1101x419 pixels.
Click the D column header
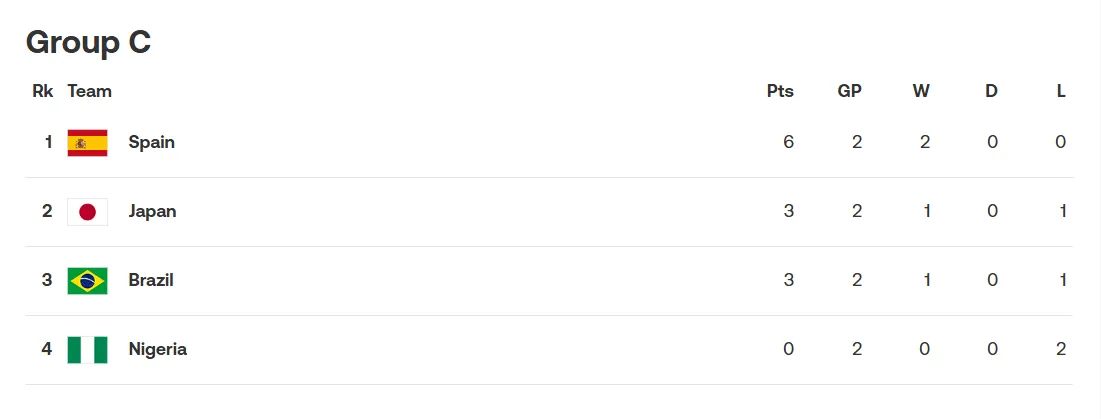pos(991,91)
